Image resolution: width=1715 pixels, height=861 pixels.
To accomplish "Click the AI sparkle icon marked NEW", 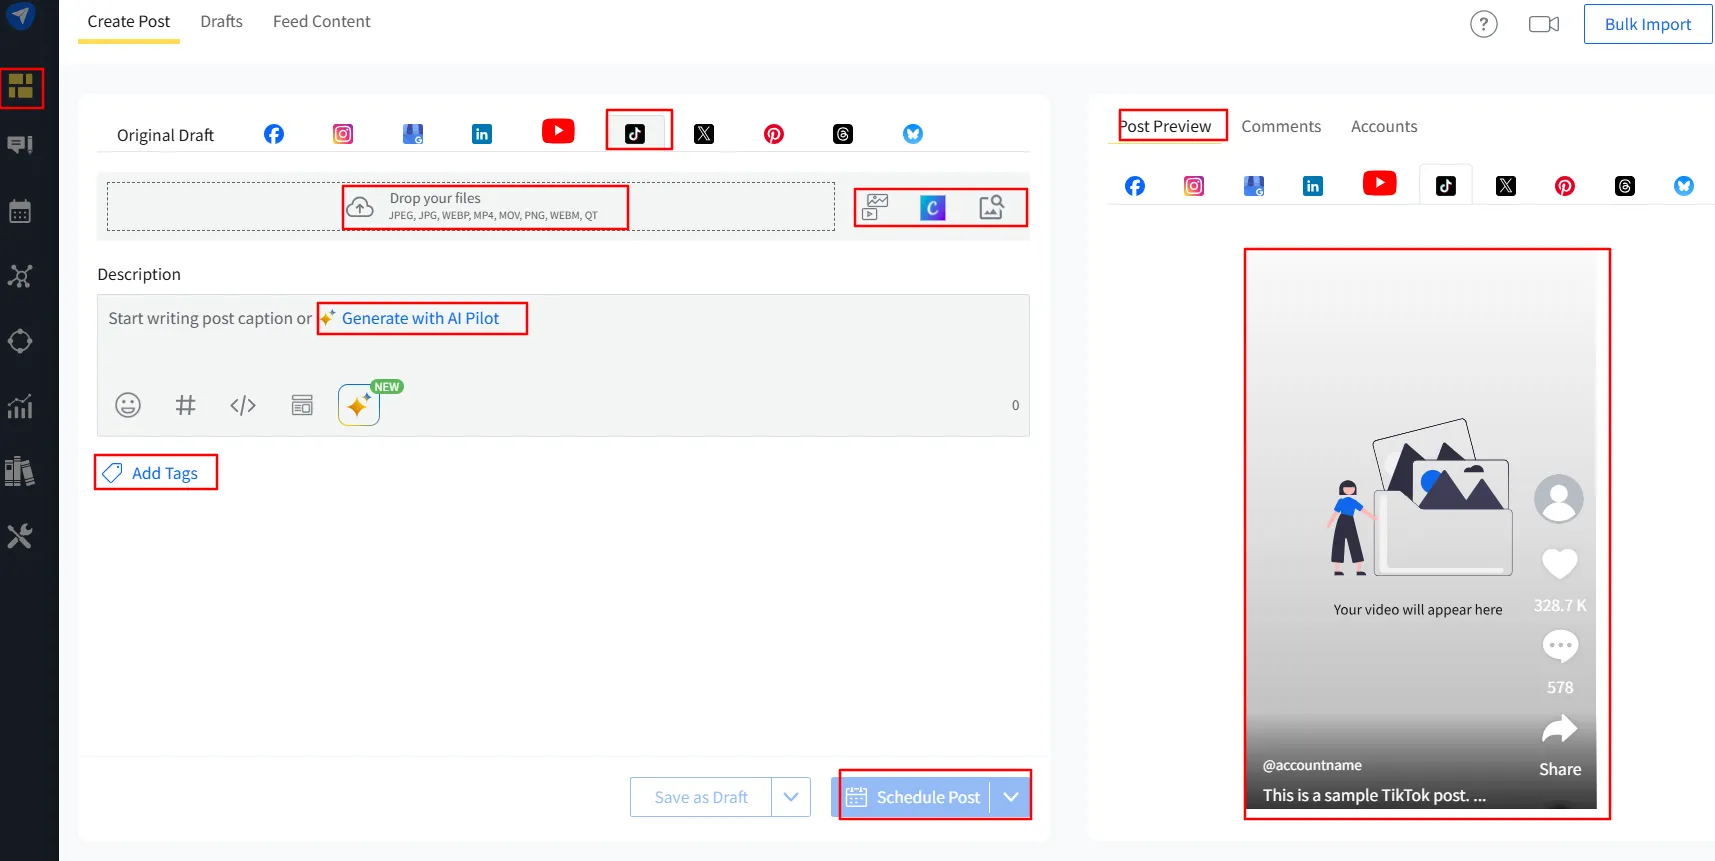I will click(359, 405).
